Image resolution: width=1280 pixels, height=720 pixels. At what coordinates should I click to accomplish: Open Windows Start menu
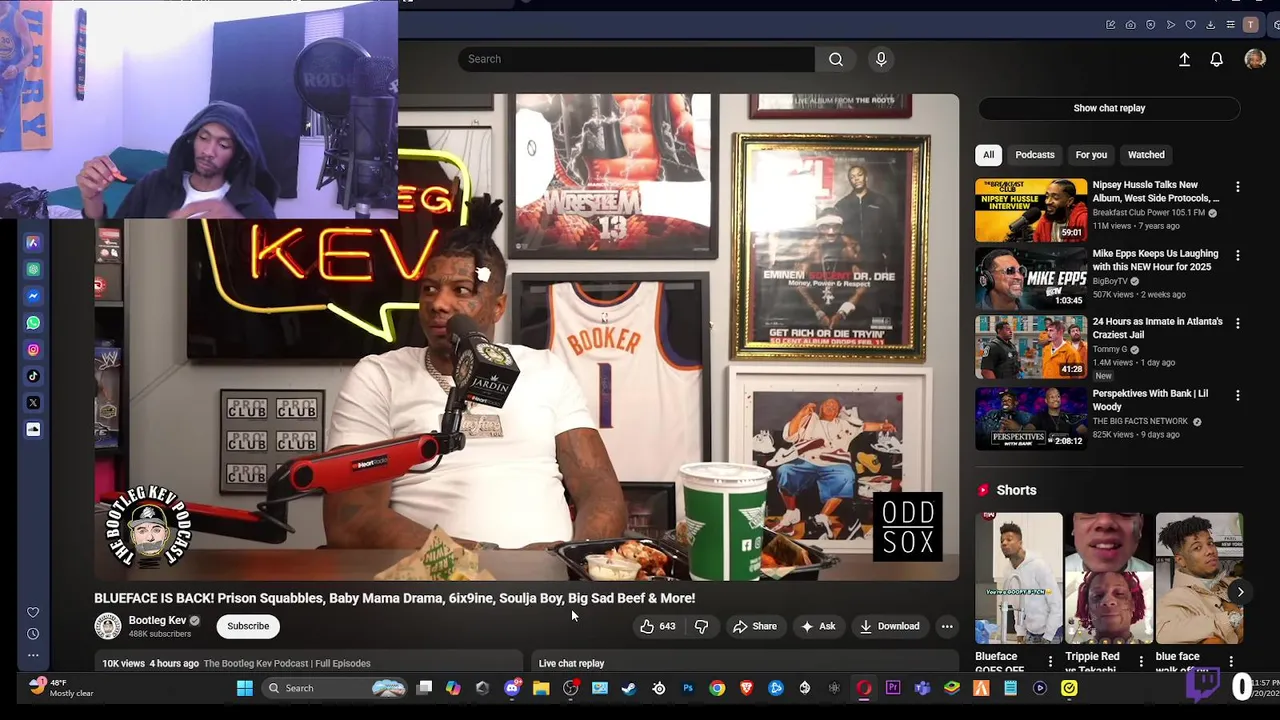(244, 688)
